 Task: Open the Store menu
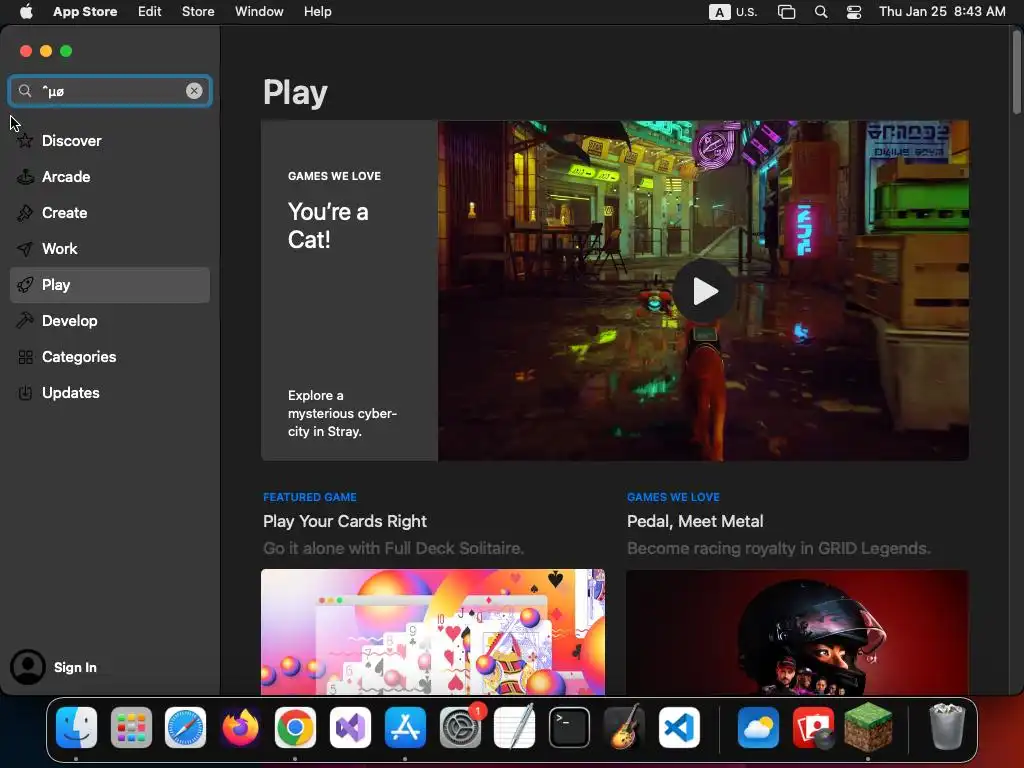pyautogui.click(x=198, y=12)
